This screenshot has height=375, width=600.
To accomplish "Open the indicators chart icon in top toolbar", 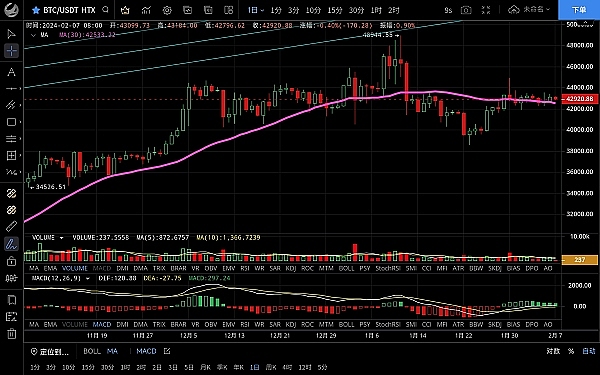I will click(x=146, y=10).
